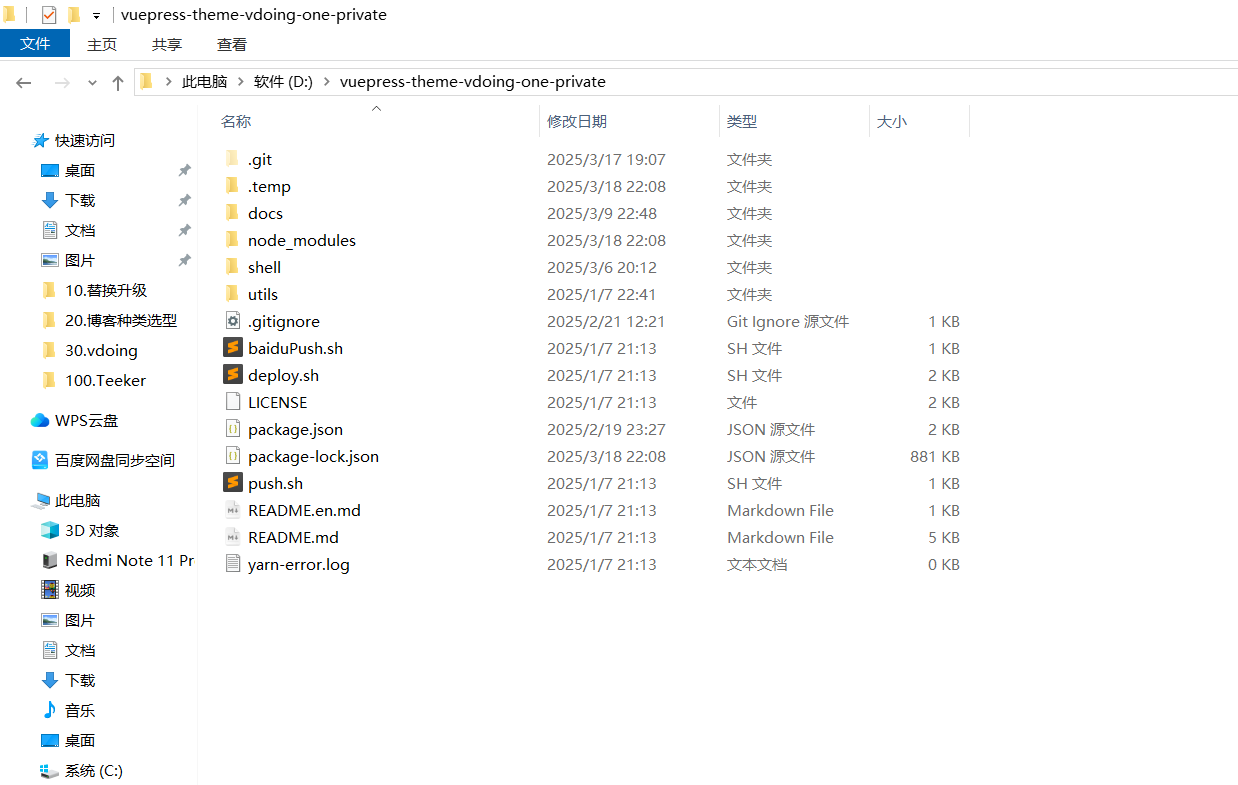
Task: Click the 此电脑 computer icon in sidebar
Action: (41, 500)
